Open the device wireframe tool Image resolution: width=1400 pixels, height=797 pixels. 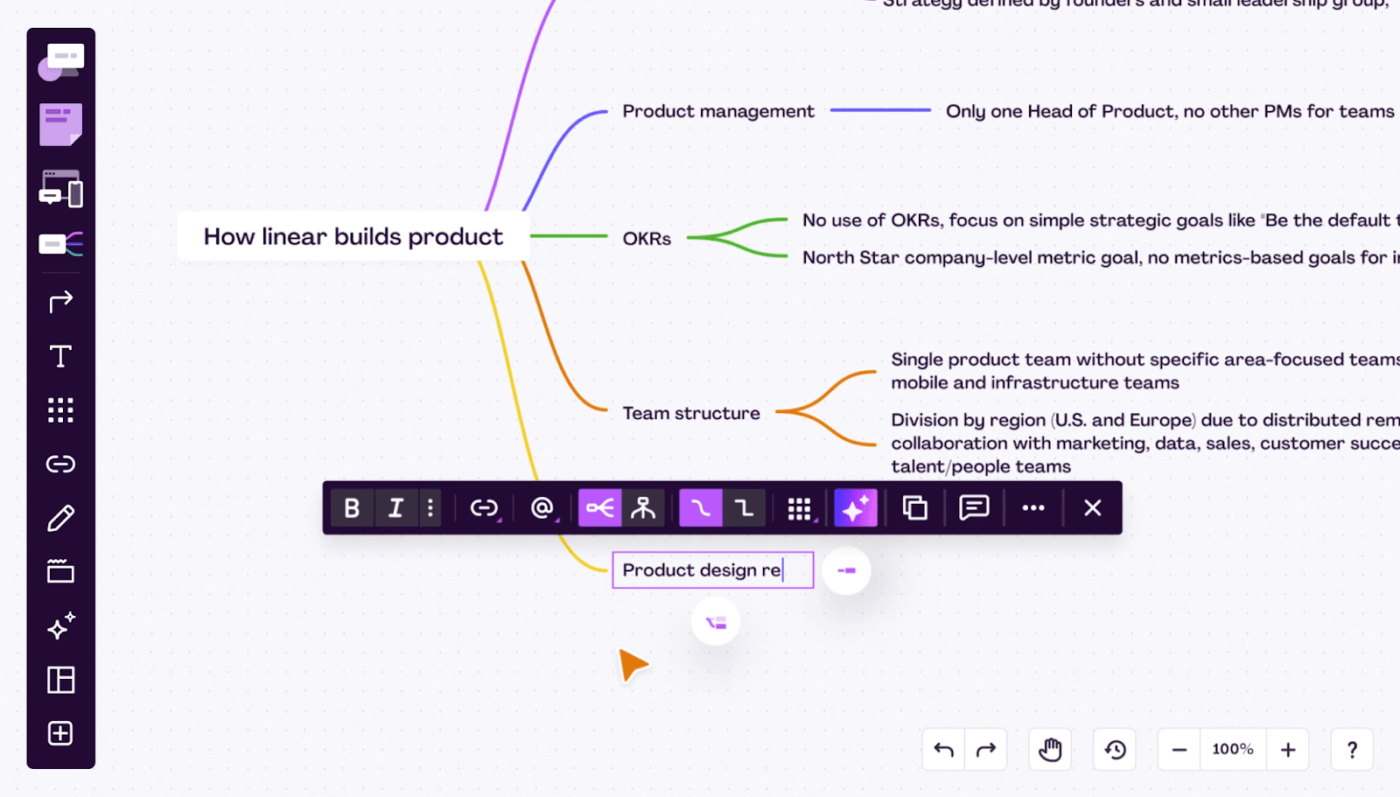61,188
